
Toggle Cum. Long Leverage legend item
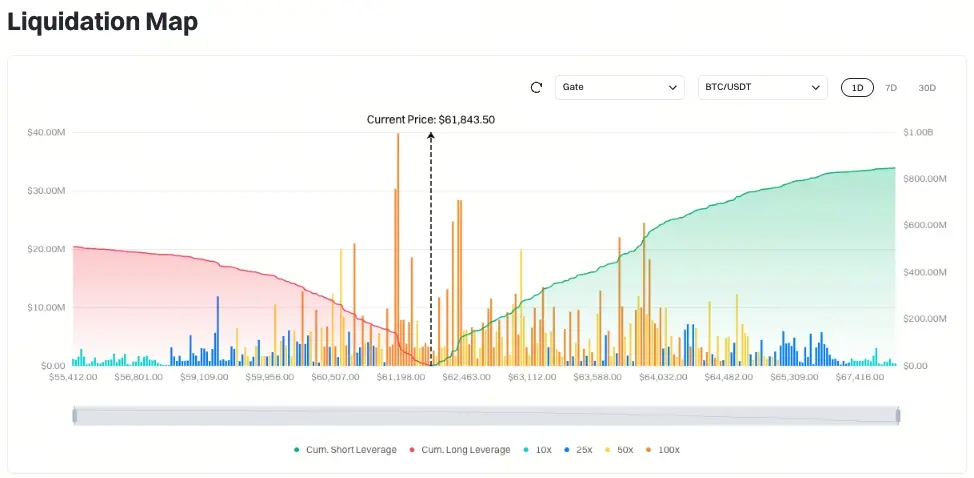(460, 449)
